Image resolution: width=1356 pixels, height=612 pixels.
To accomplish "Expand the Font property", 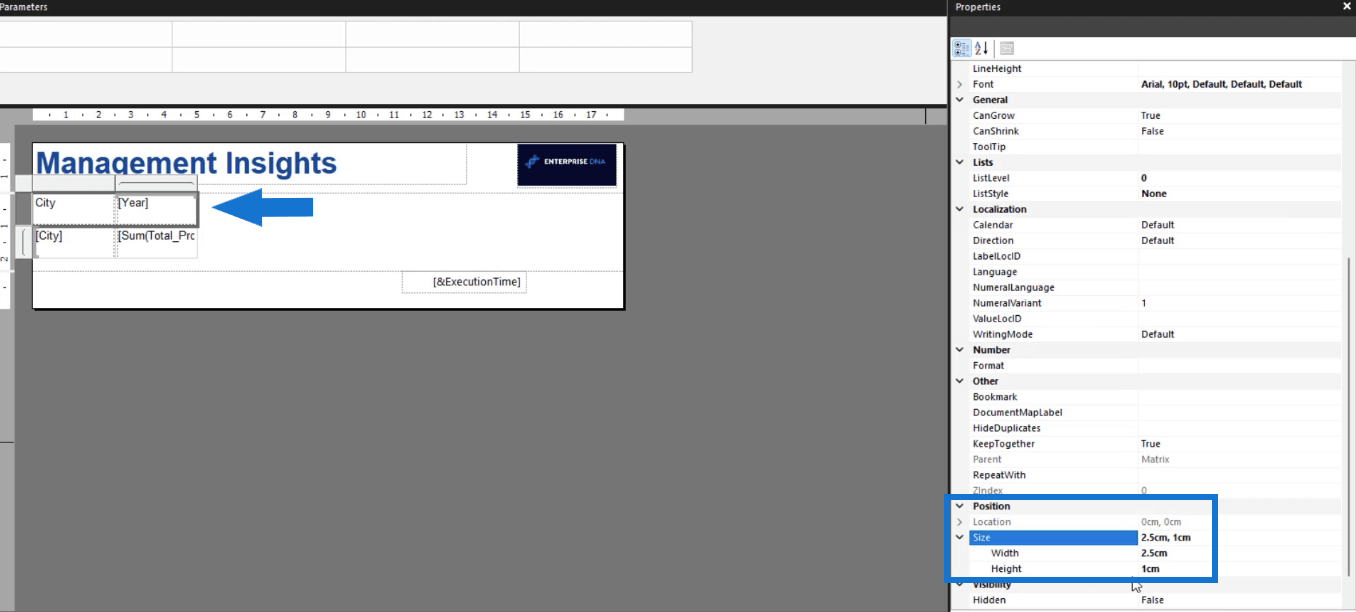I will click(960, 85).
